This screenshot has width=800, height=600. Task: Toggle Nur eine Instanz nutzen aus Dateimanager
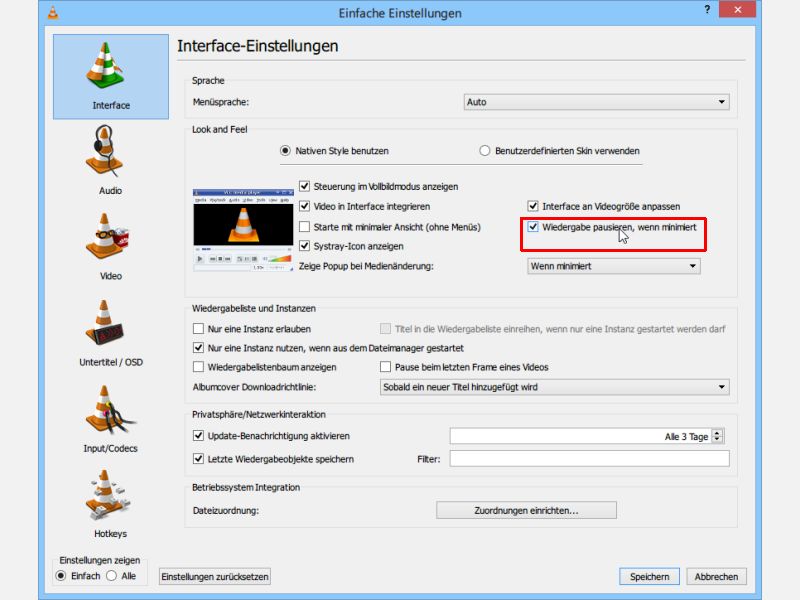(x=329, y=348)
